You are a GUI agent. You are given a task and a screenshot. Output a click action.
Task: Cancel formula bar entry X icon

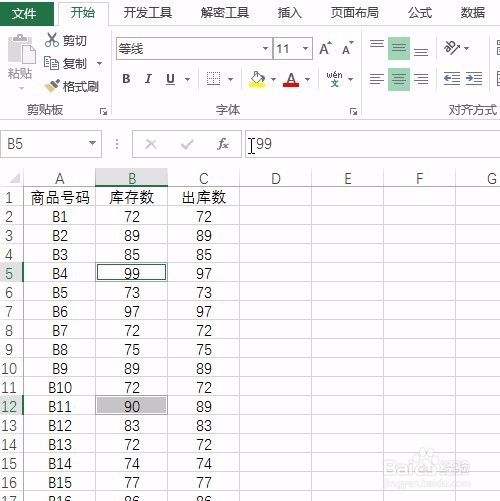(x=151, y=144)
